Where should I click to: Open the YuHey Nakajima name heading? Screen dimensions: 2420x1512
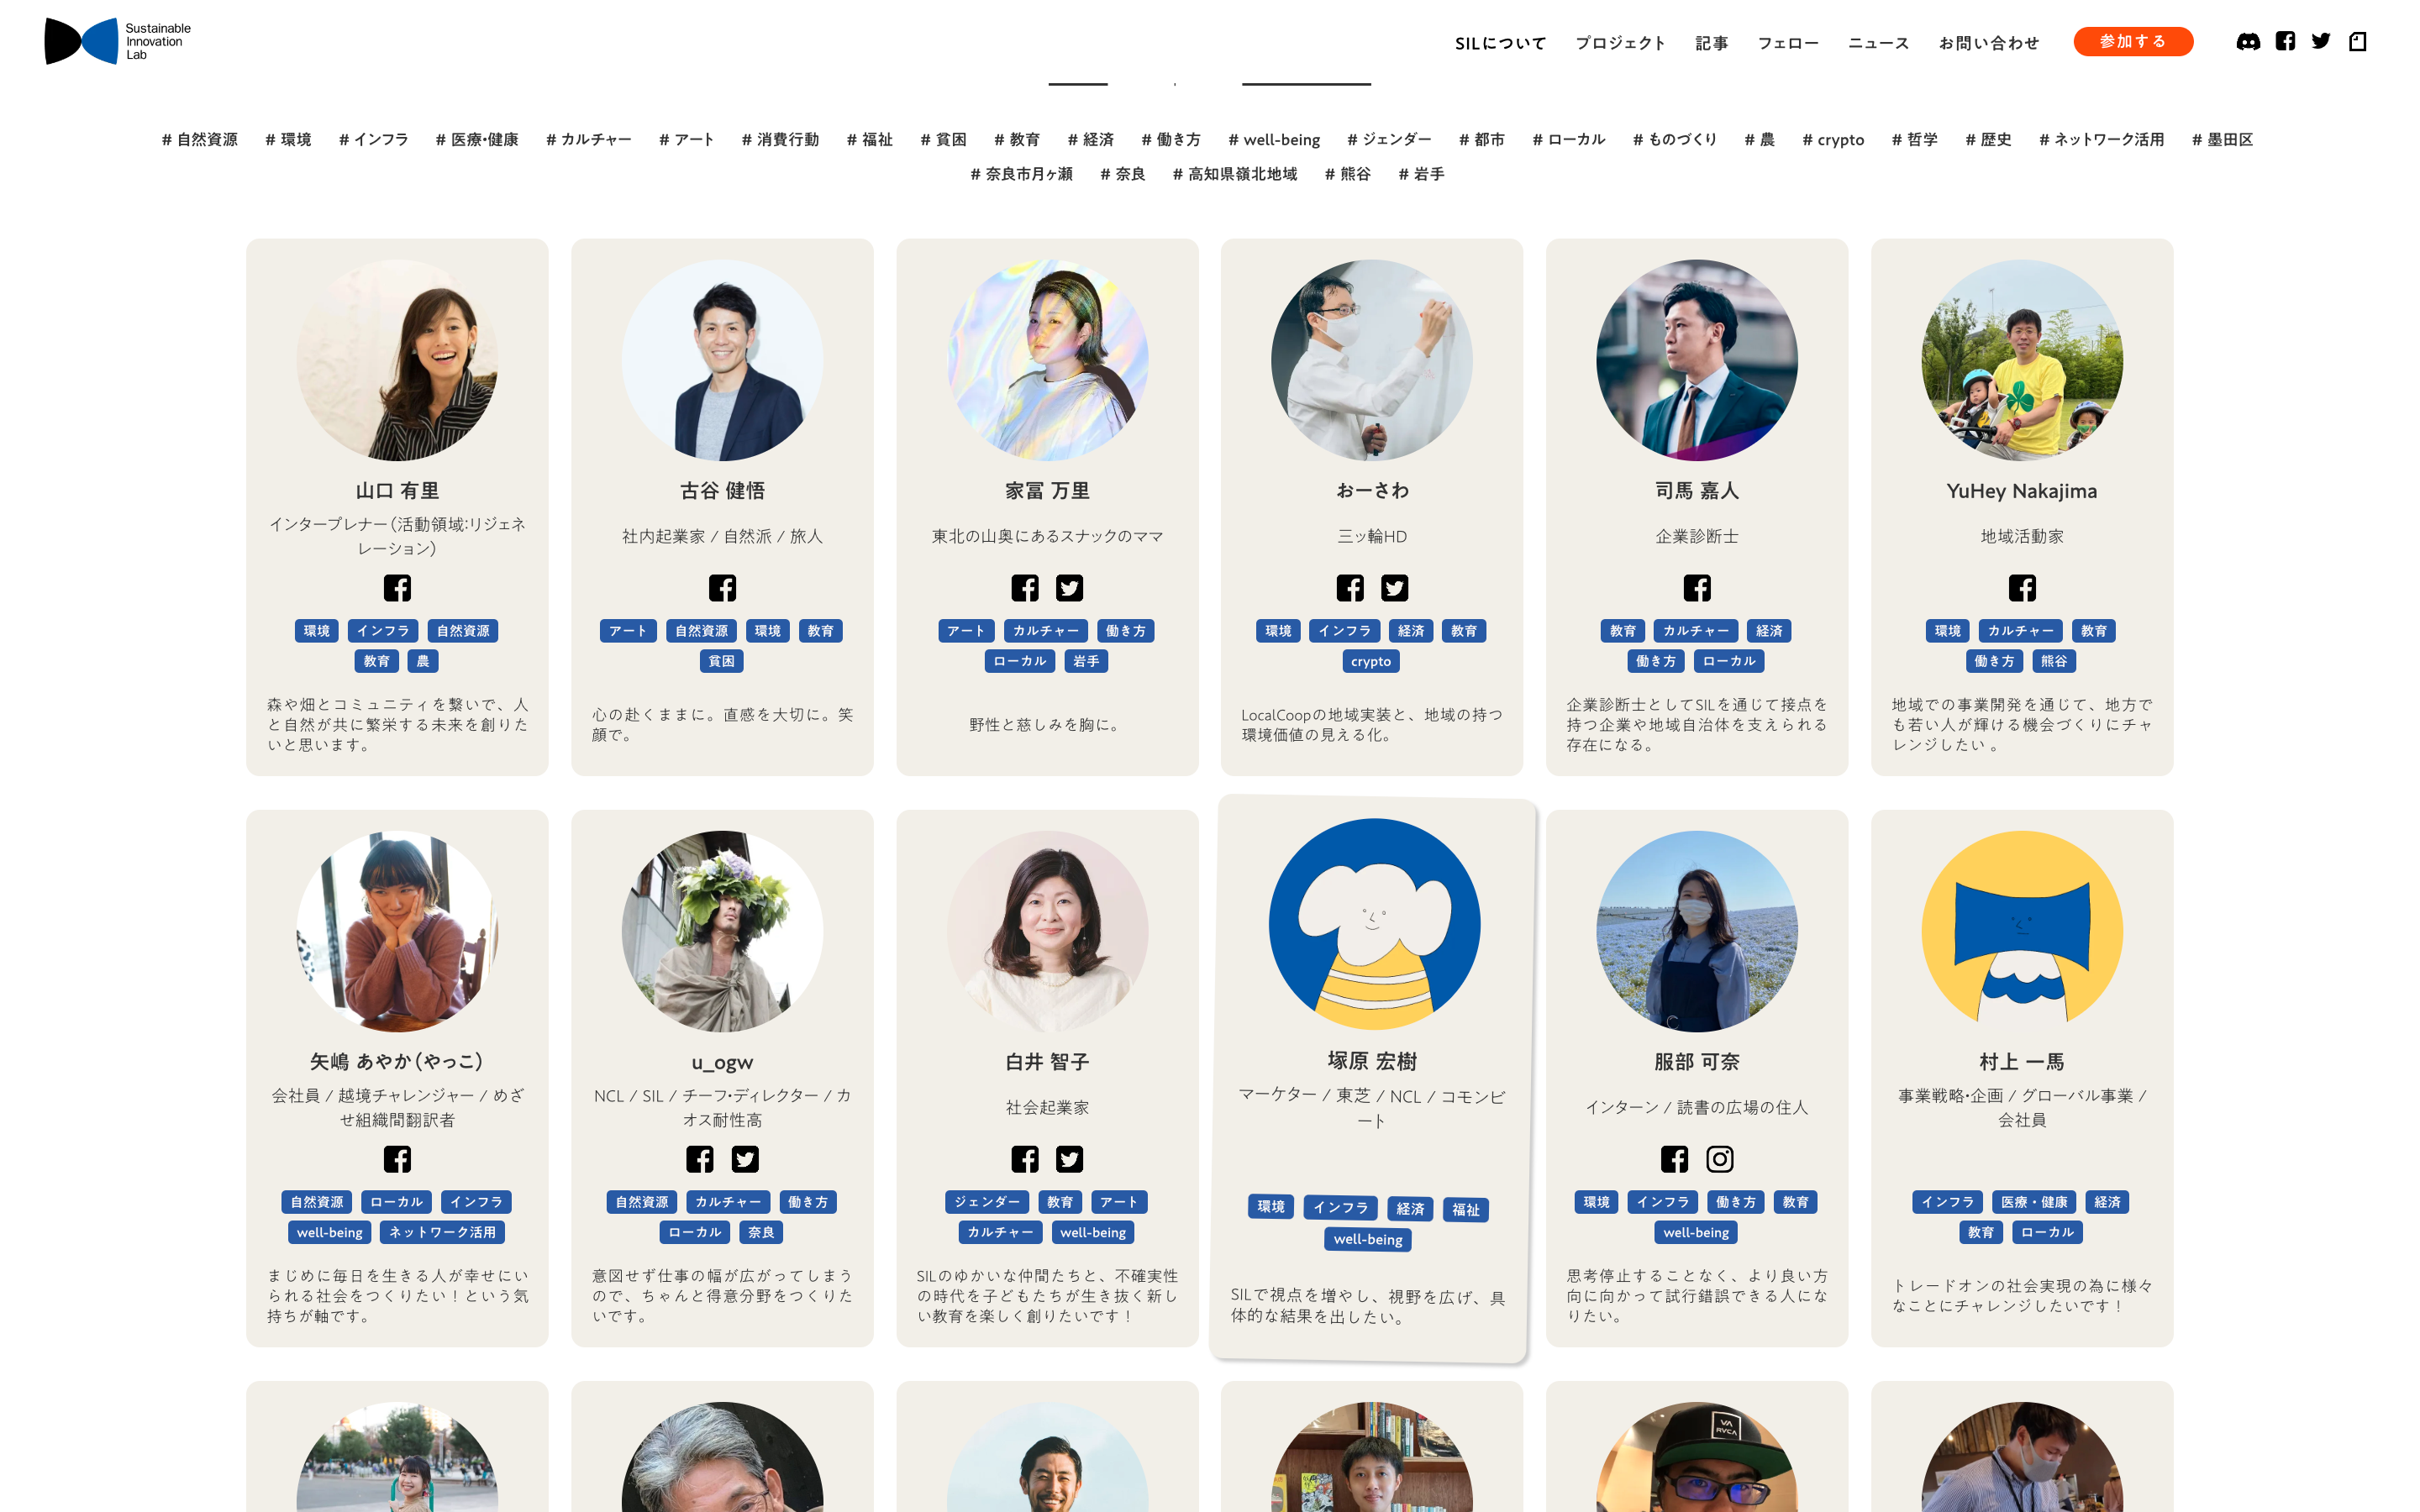click(2022, 491)
